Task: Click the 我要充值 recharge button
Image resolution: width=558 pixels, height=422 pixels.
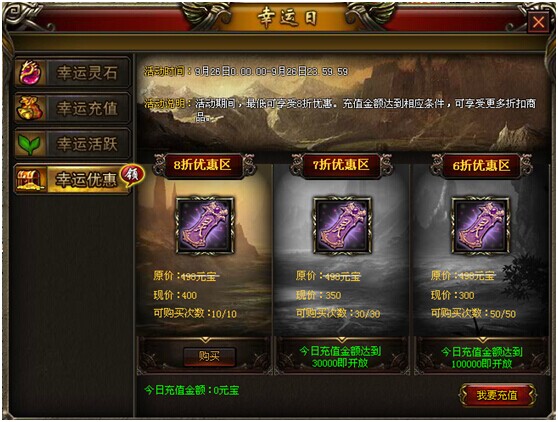Action: click(498, 395)
